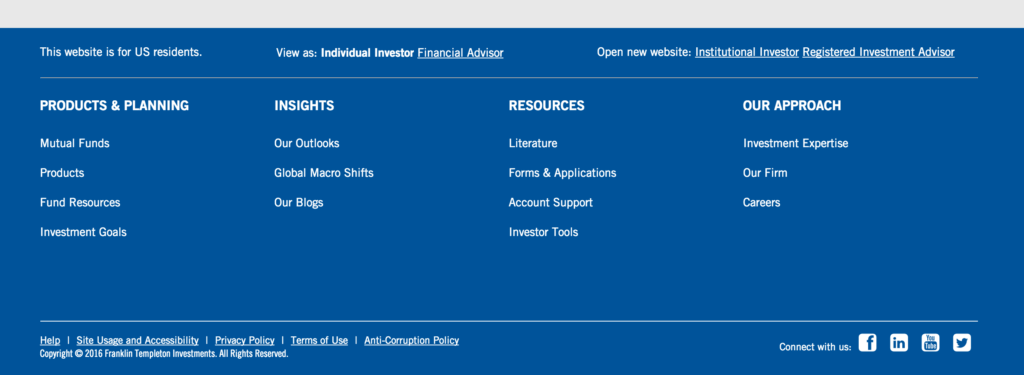Click the Resources heading

pos(547,105)
